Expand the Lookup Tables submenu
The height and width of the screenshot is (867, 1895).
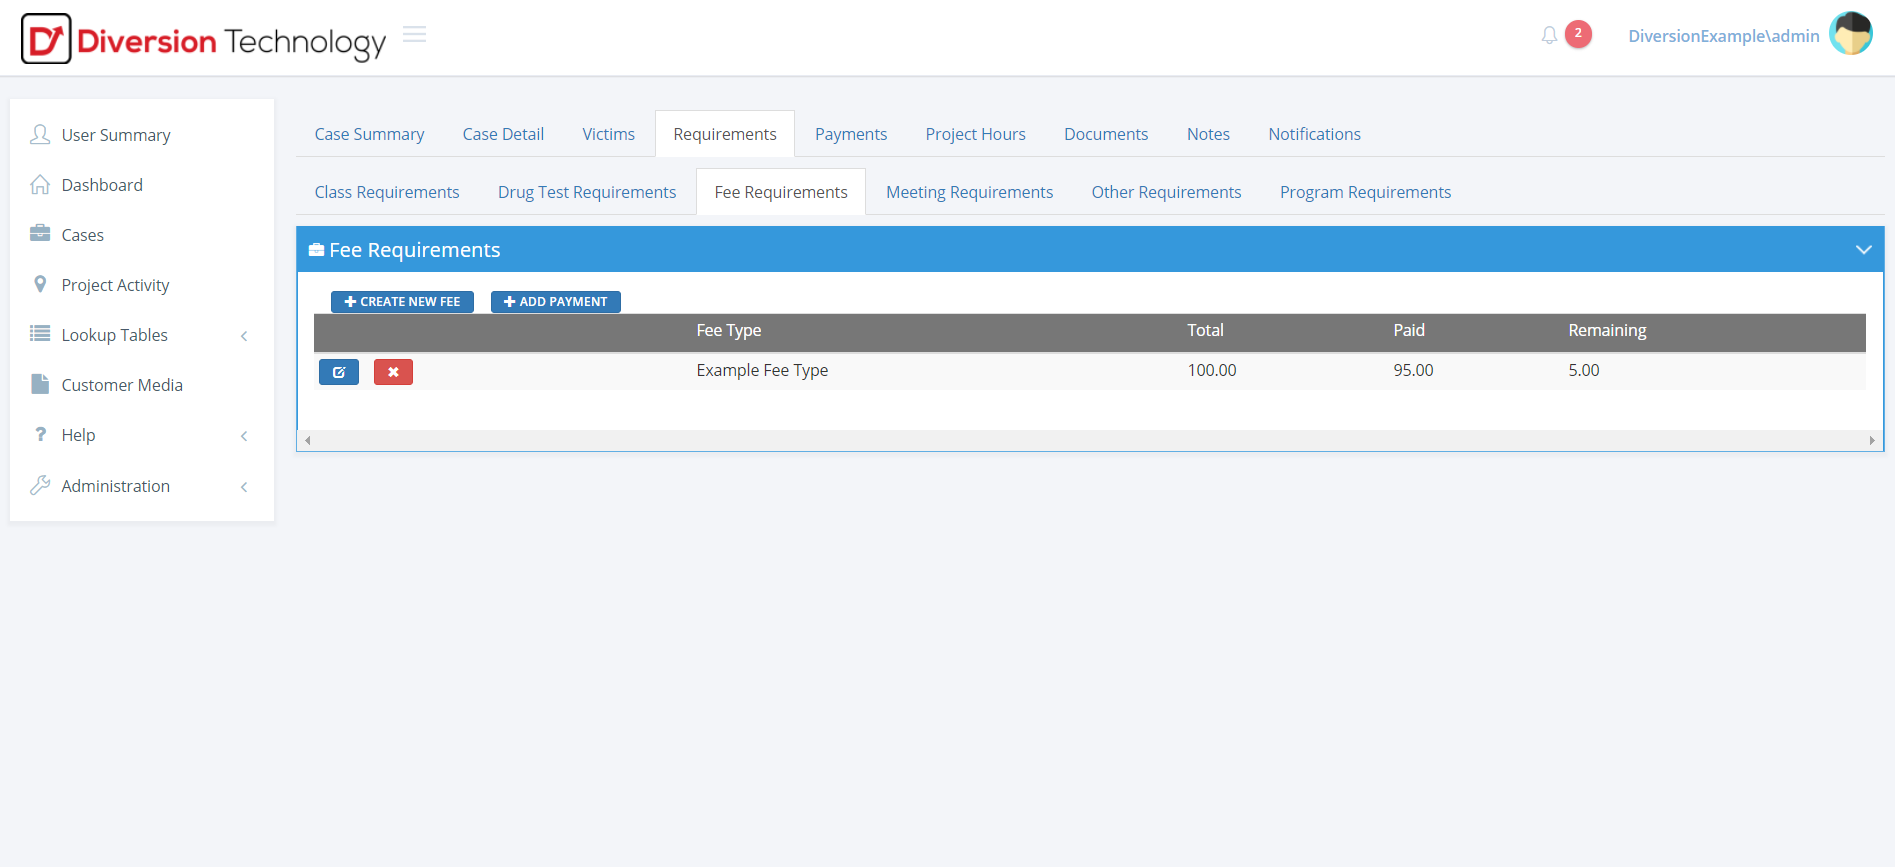244,336
